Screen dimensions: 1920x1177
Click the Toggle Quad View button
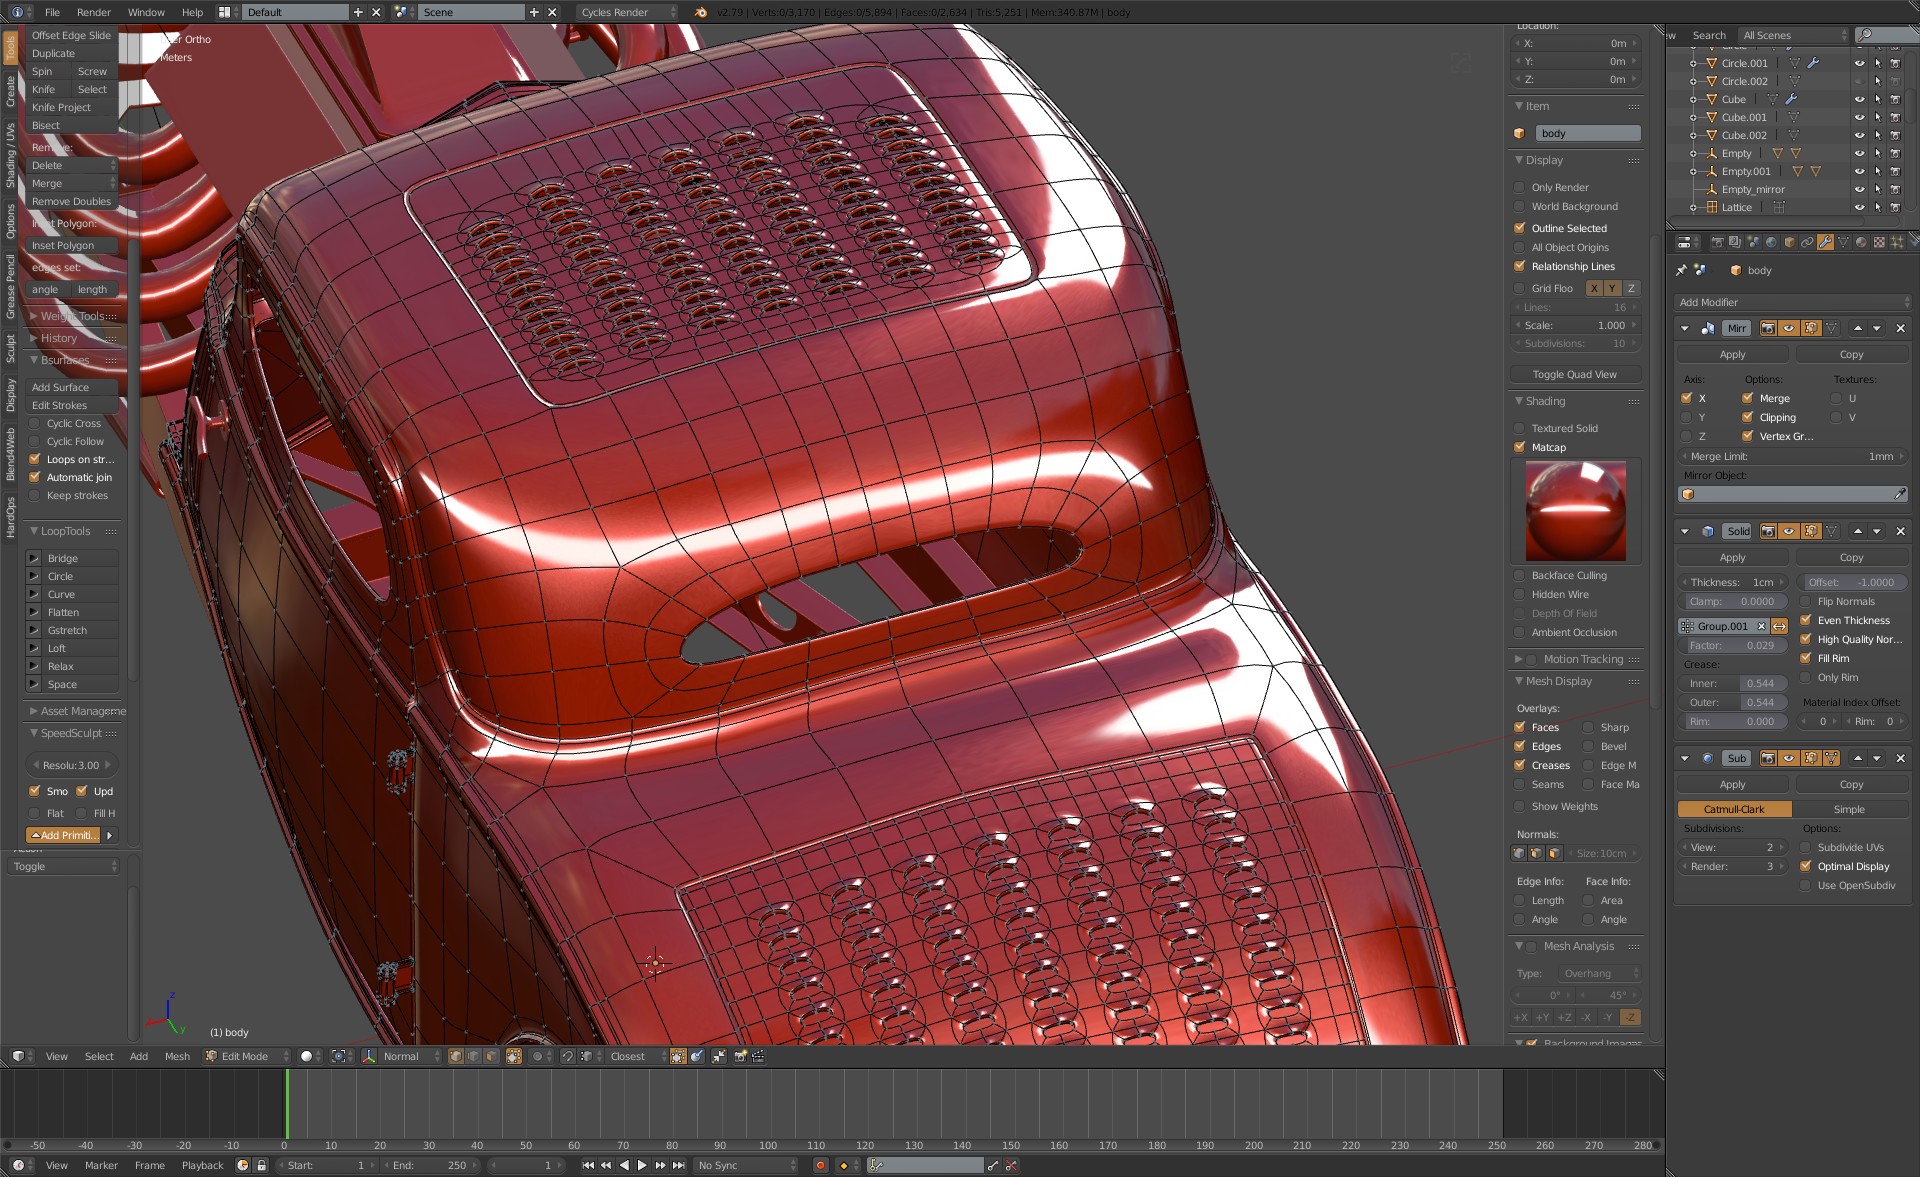(x=1574, y=374)
